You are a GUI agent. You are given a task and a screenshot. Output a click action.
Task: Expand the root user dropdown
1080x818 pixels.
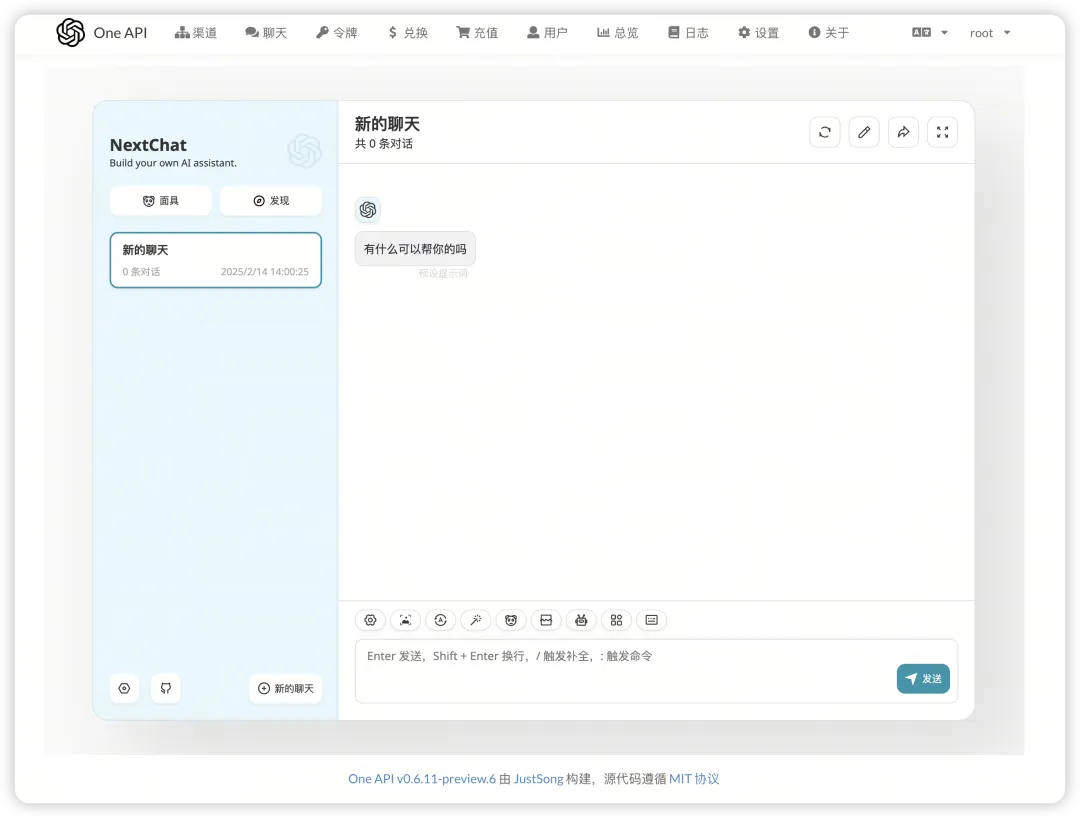click(990, 32)
